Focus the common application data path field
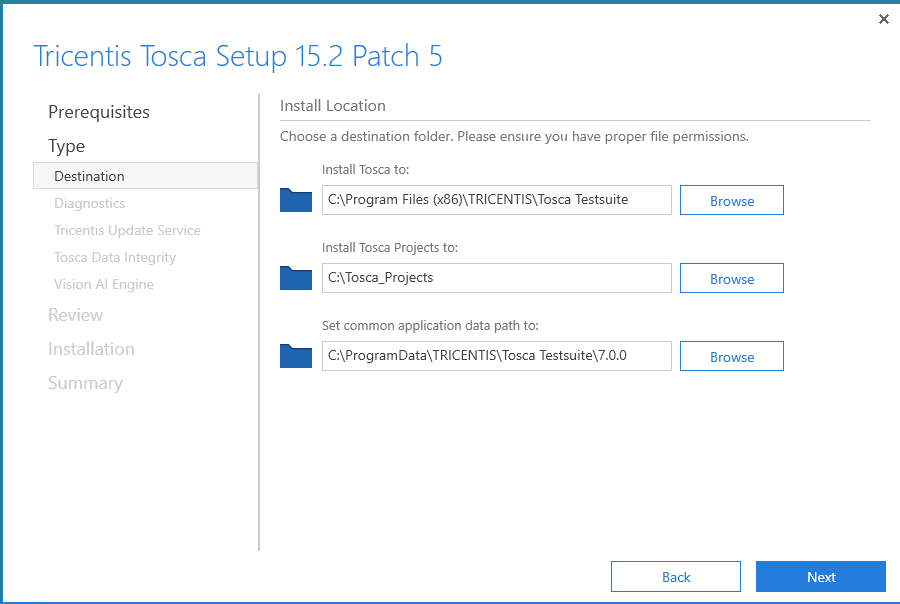 coord(496,356)
